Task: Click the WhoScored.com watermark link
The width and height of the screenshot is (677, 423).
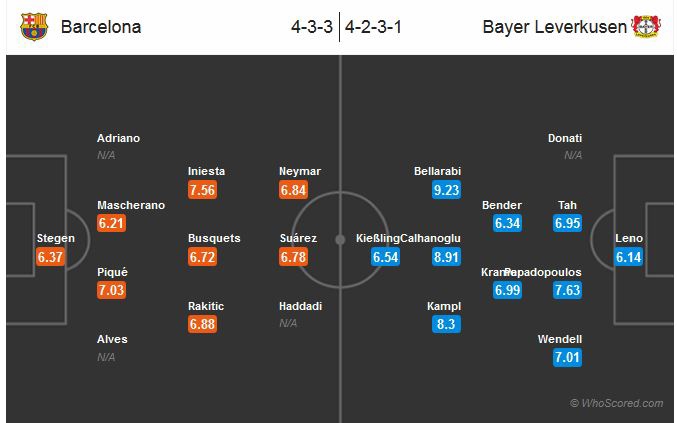Action: click(616, 403)
